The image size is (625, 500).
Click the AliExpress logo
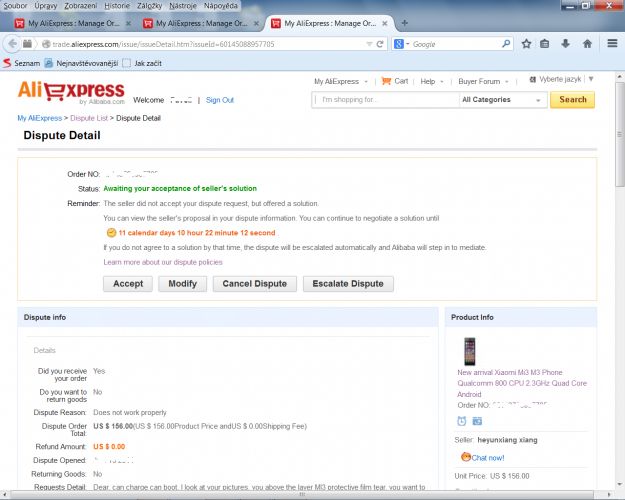pyautogui.click(x=71, y=93)
